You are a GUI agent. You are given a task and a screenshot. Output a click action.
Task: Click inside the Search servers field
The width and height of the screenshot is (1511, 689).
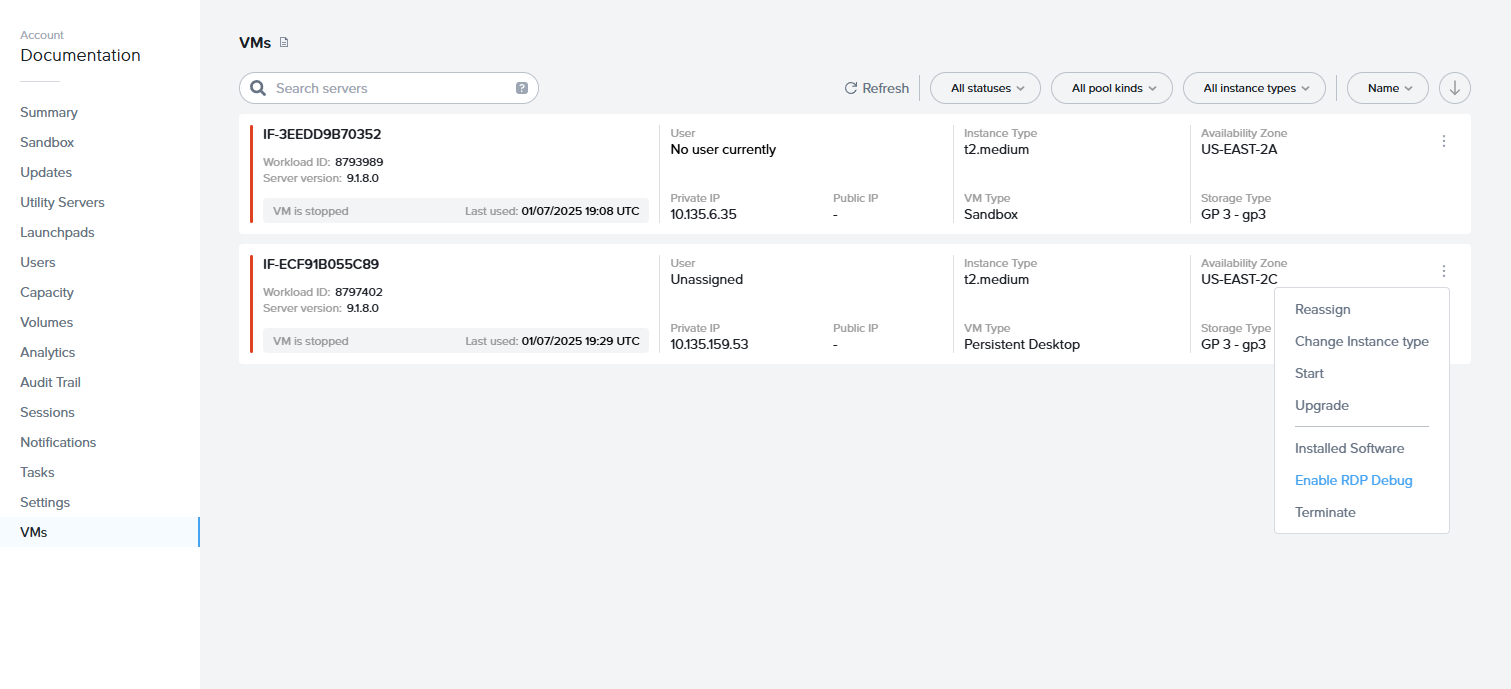390,88
